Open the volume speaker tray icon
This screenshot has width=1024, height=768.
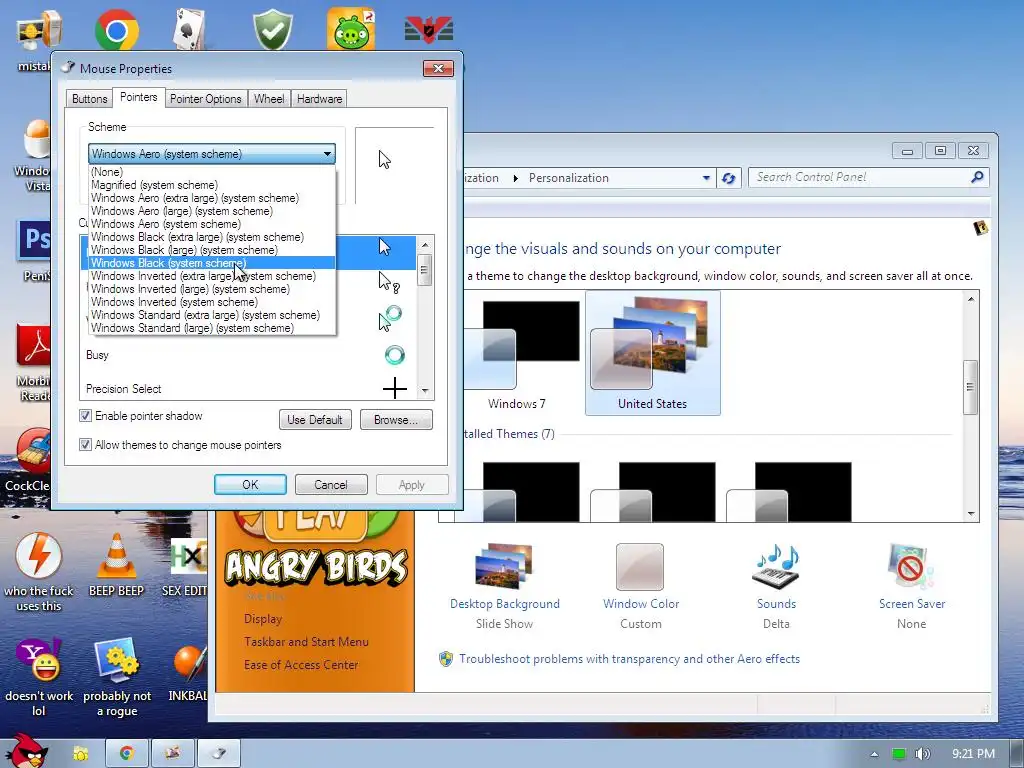[923, 754]
